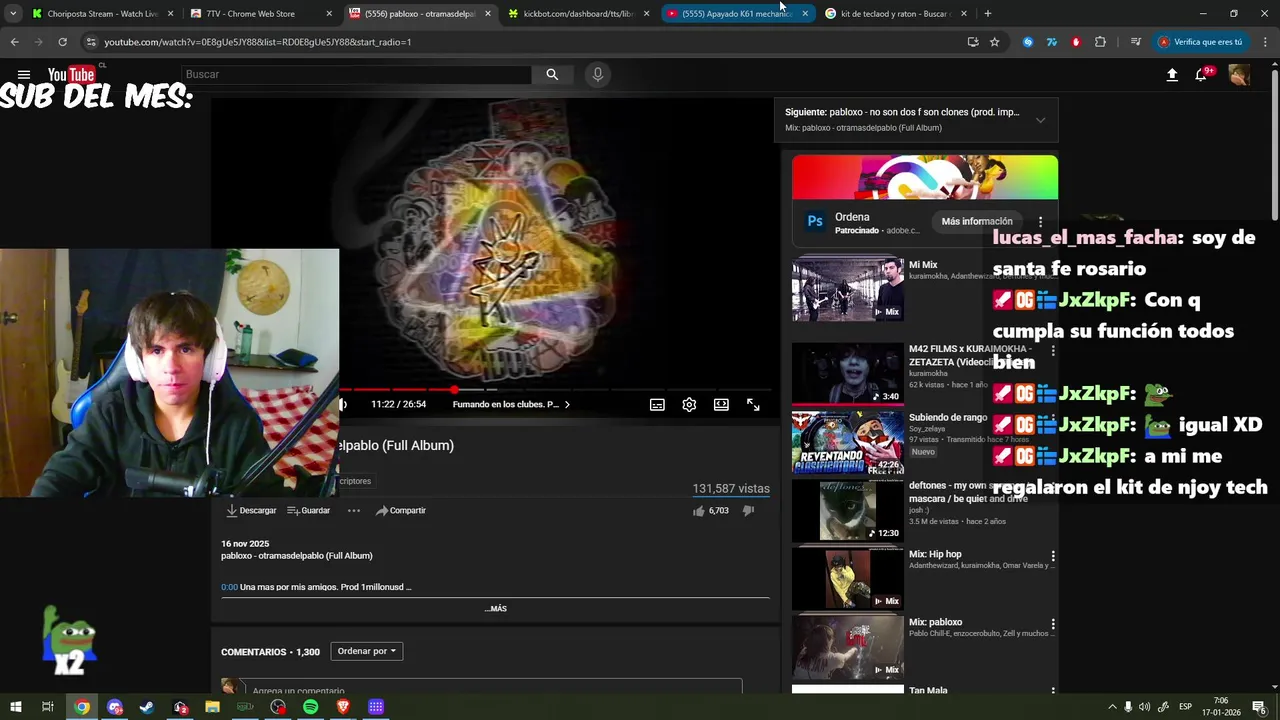Open File Explorer from the taskbar

point(212,707)
